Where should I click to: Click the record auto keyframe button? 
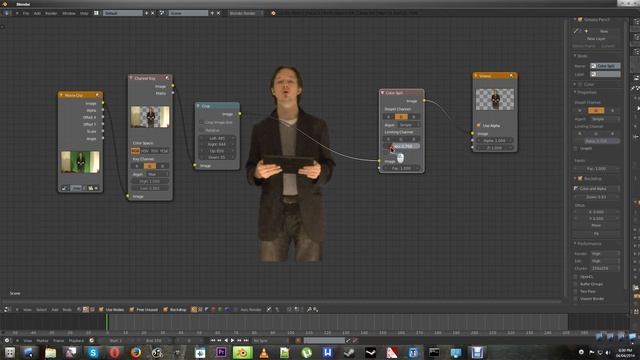298,340
